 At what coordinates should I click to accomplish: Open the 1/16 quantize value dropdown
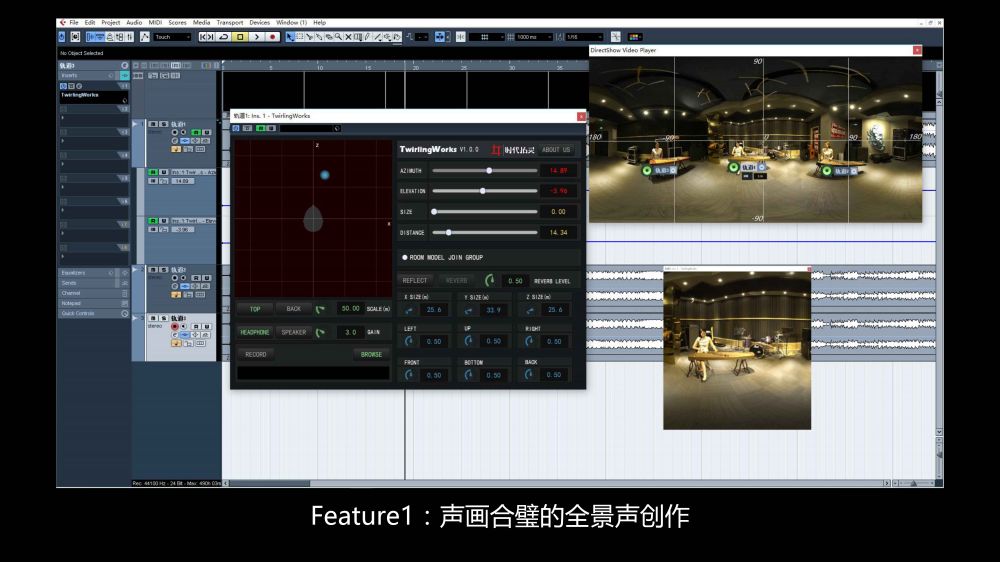584,37
